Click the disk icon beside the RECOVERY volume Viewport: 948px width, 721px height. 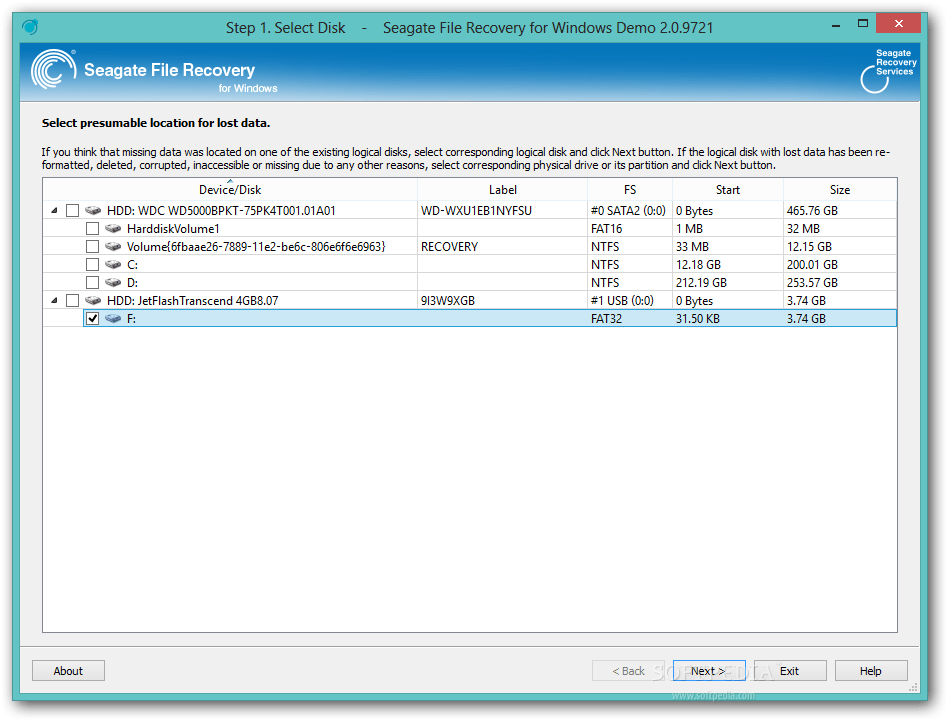[112, 246]
